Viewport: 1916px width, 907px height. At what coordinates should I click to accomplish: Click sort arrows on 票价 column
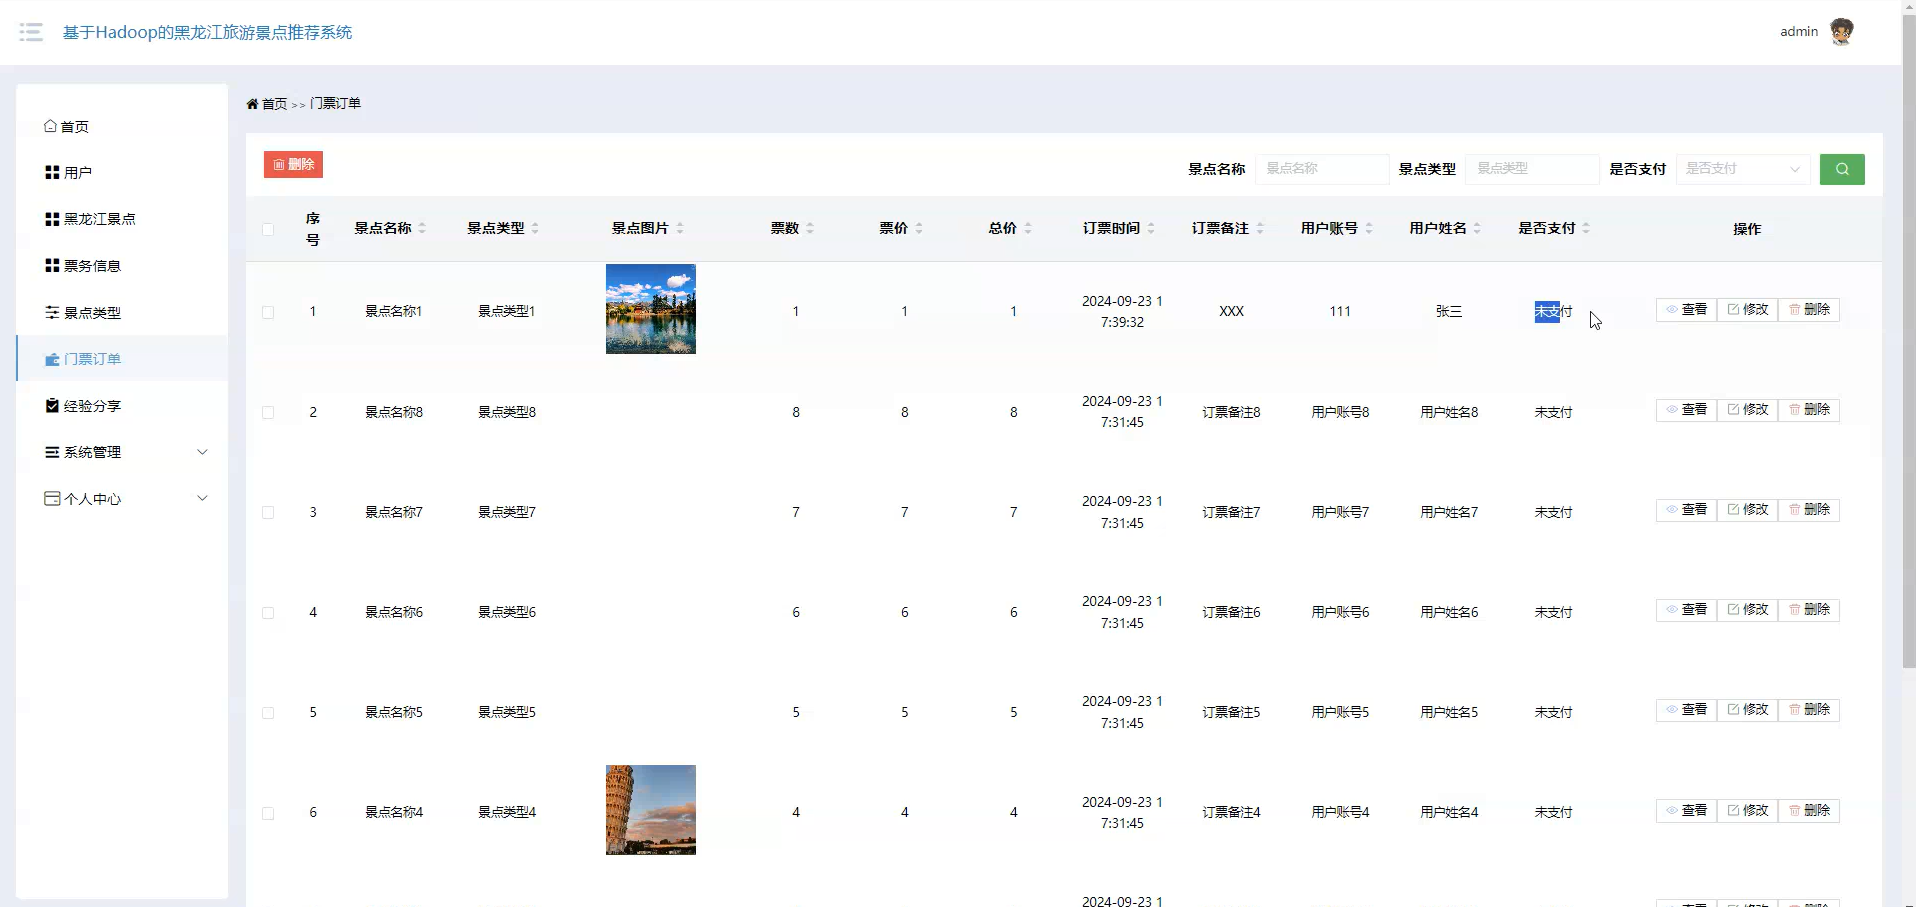[x=919, y=229]
